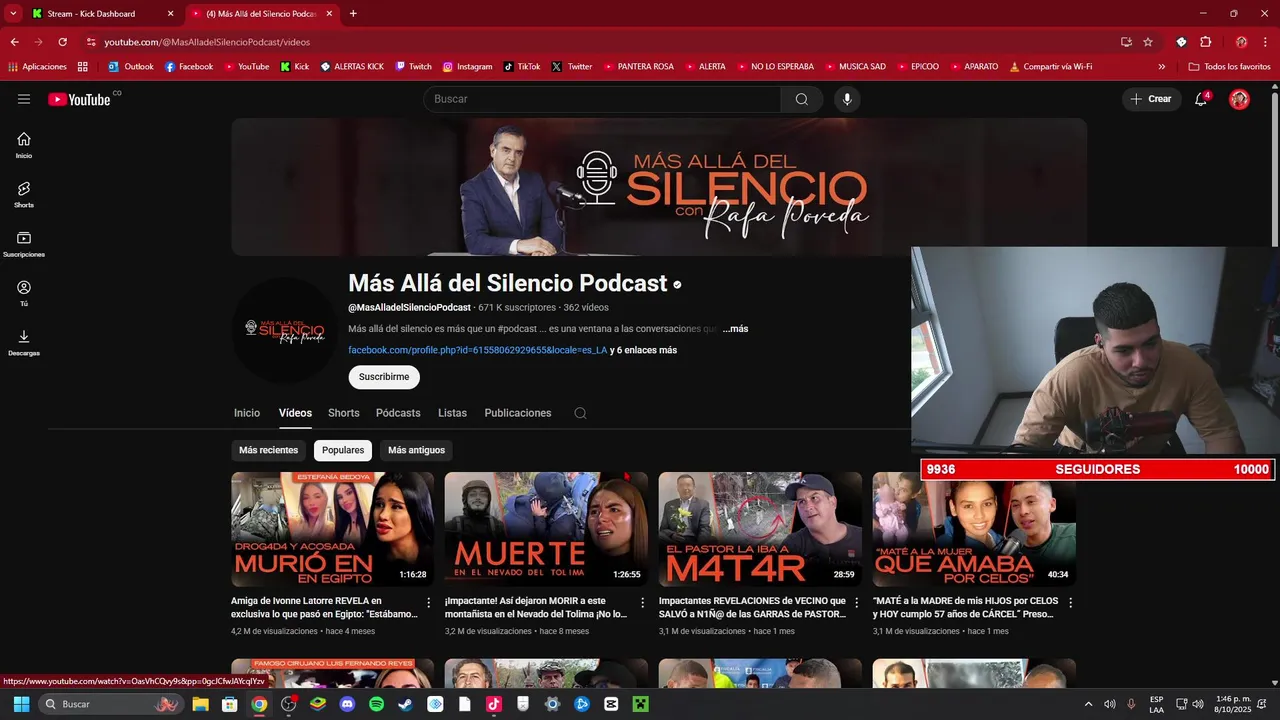Start voice search with the microphone

pyautogui.click(x=847, y=99)
